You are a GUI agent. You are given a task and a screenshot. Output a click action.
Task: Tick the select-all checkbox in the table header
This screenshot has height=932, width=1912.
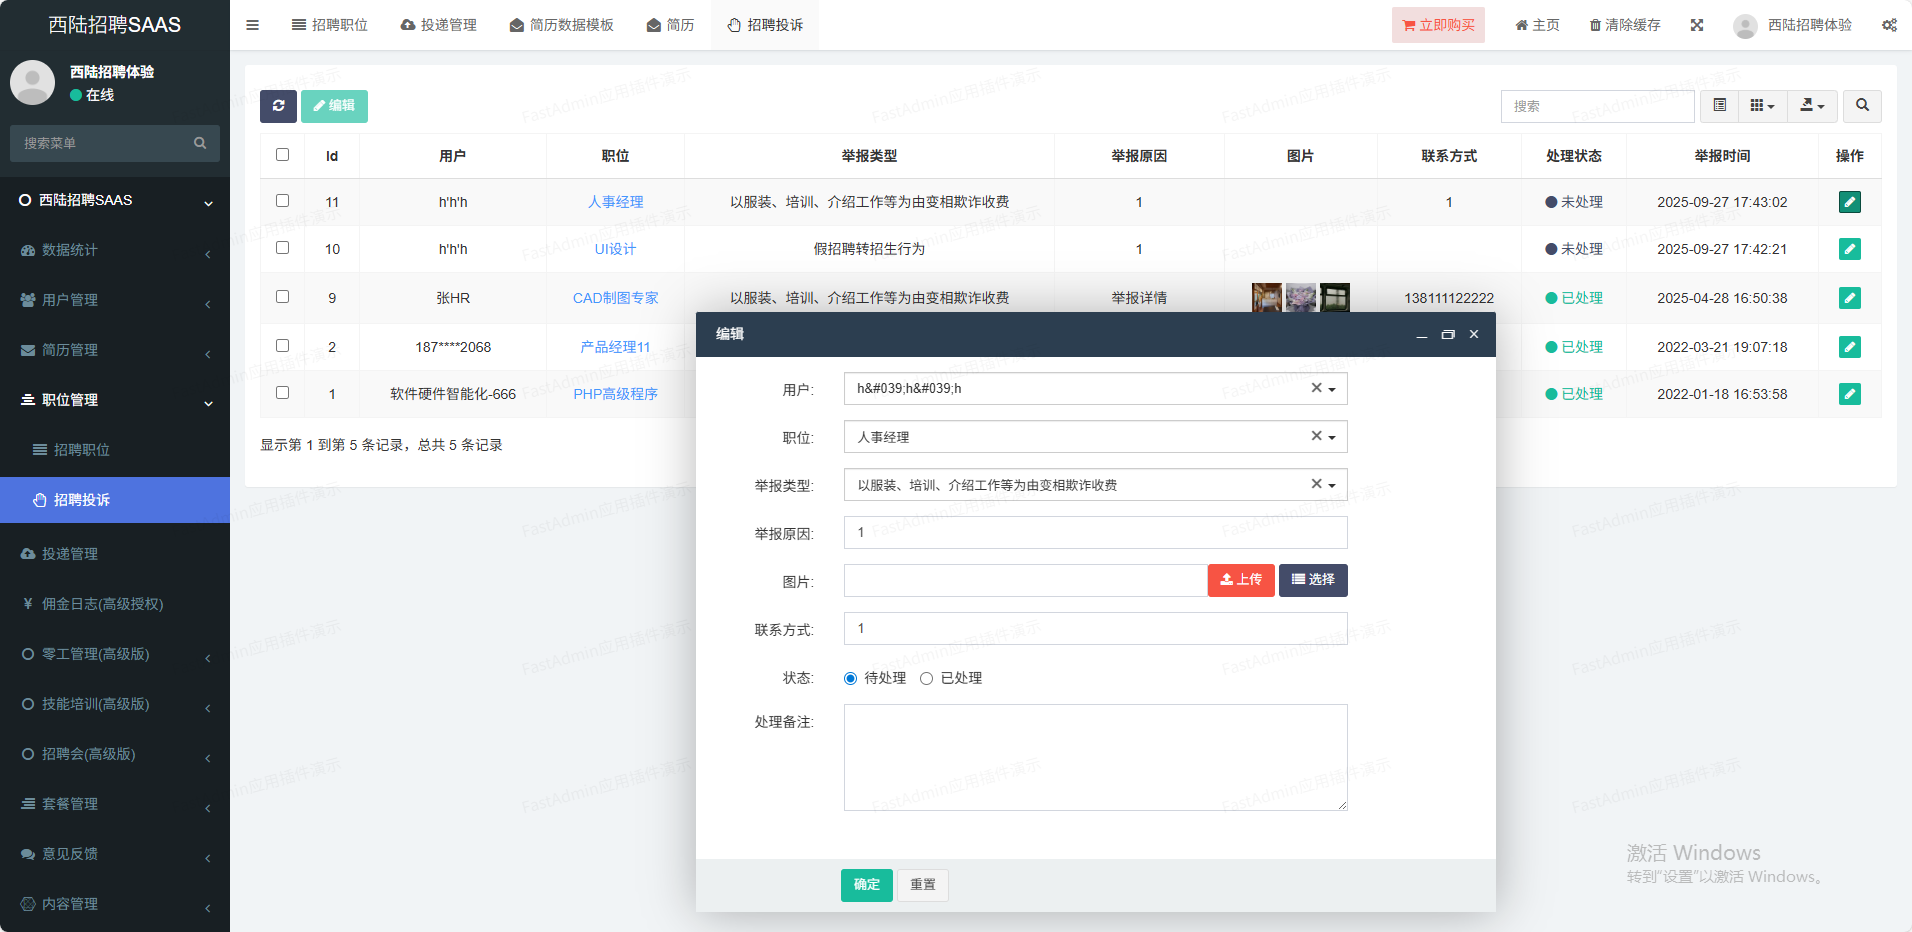(x=282, y=155)
